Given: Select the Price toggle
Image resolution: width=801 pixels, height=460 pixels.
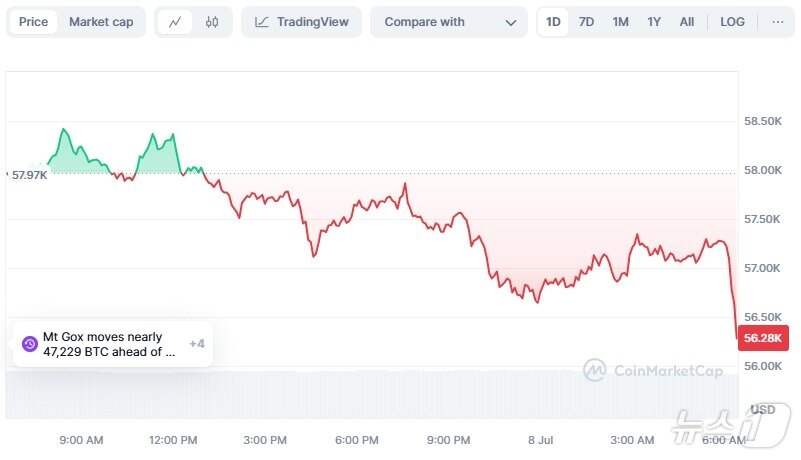Looking at the screenshot, I should tap(33, 22).
